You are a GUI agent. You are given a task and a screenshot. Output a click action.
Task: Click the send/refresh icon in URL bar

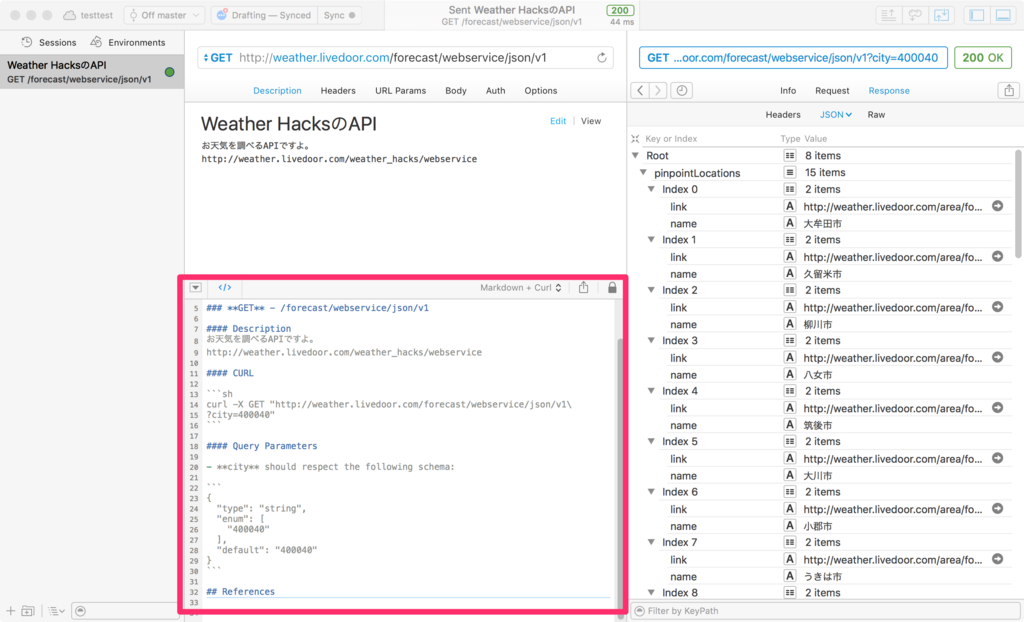point(601,57)
